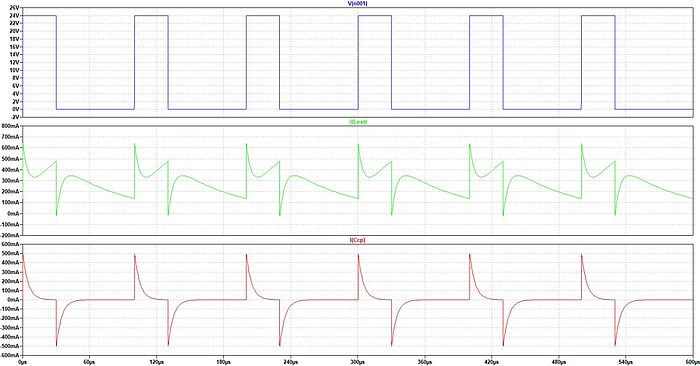Image resolution: width=700 pixels, height=366 pixels.
Task: Click the 700mA label in middle pane
Action: 11,137
